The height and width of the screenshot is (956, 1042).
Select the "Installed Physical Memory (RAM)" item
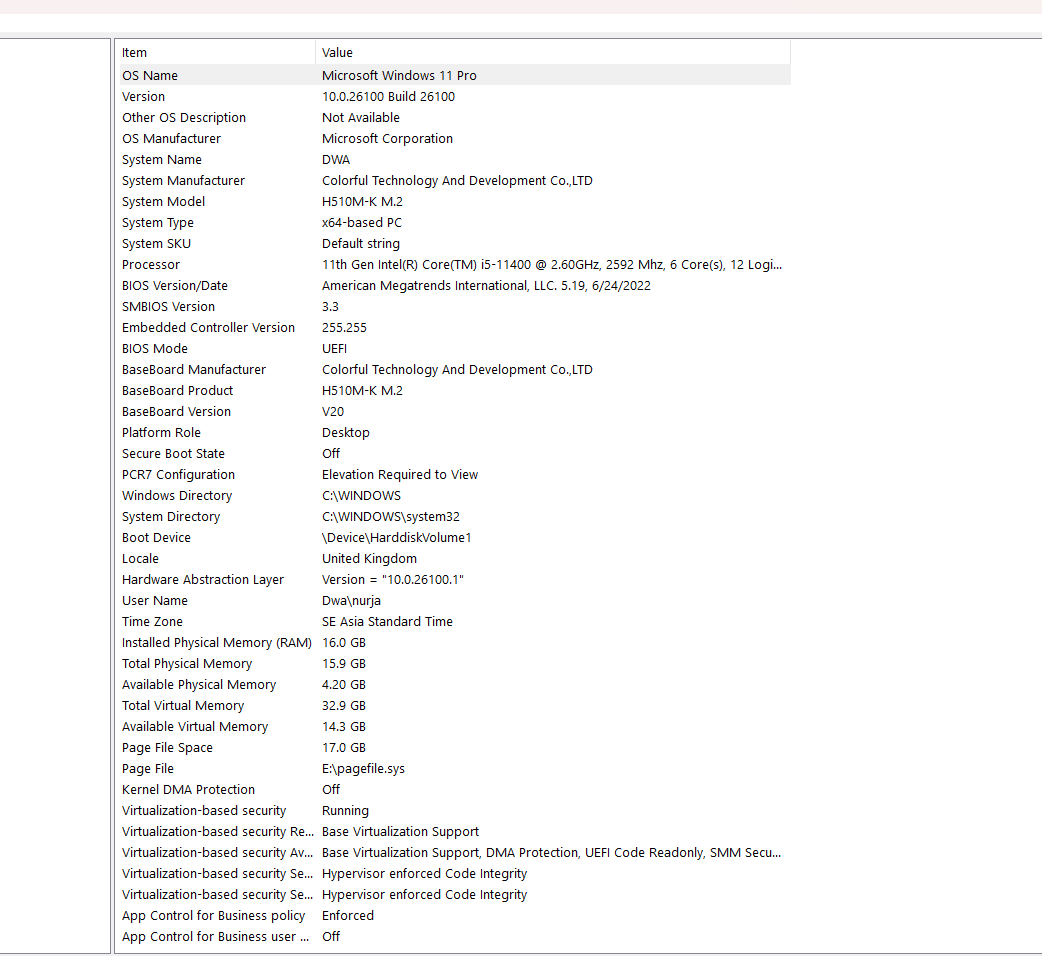217,643
